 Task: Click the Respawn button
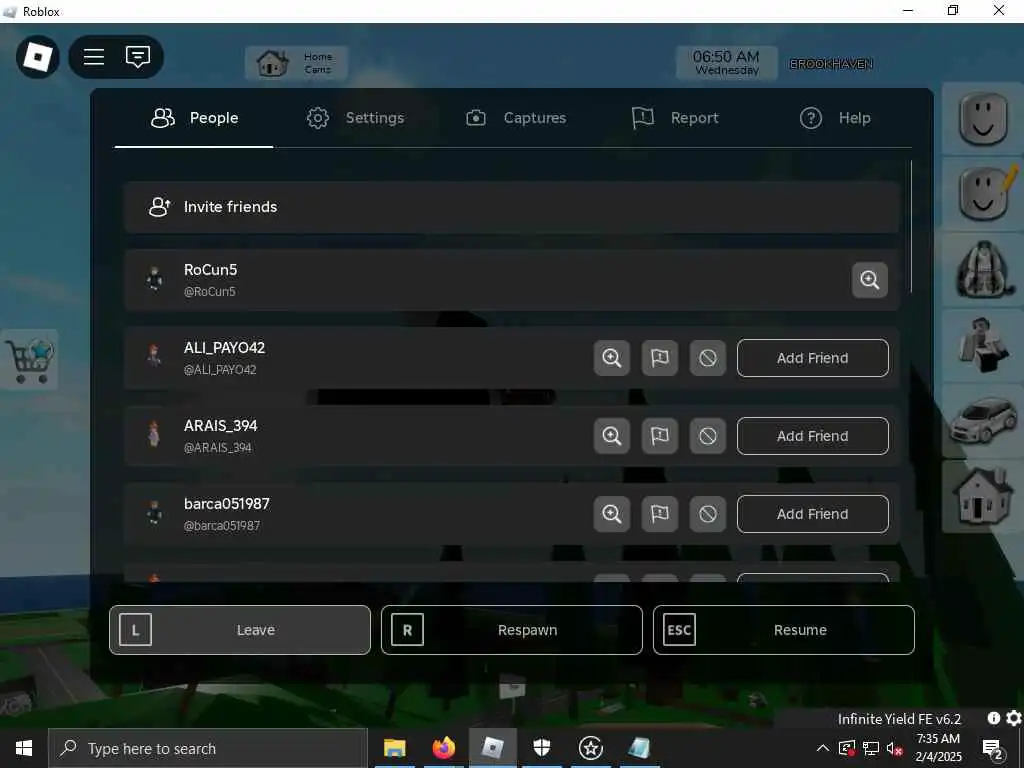pos(511,630)
